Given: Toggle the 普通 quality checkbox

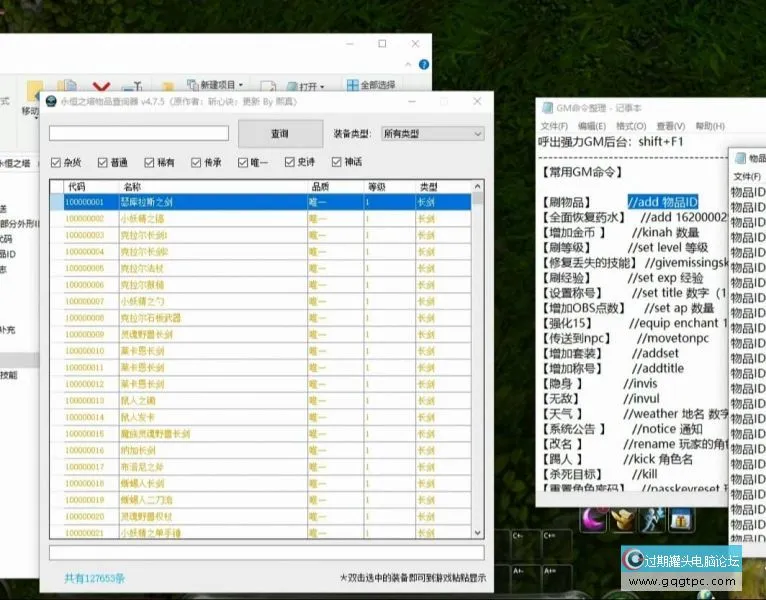Looking at the screenshot, I should click(102, 162).
